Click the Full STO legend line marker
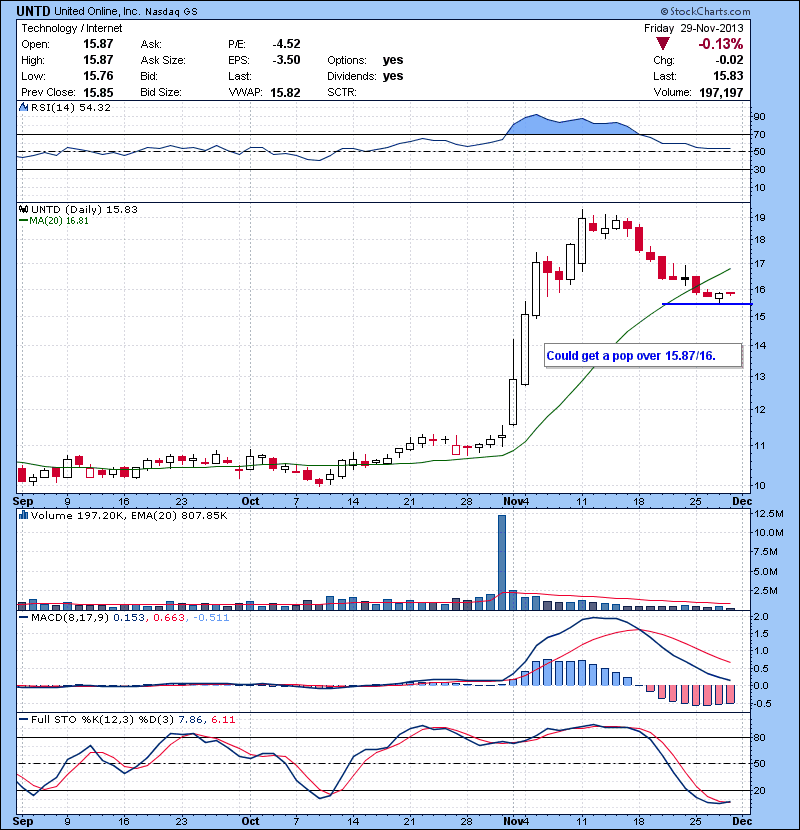800x830 pixels. point(23,719)
